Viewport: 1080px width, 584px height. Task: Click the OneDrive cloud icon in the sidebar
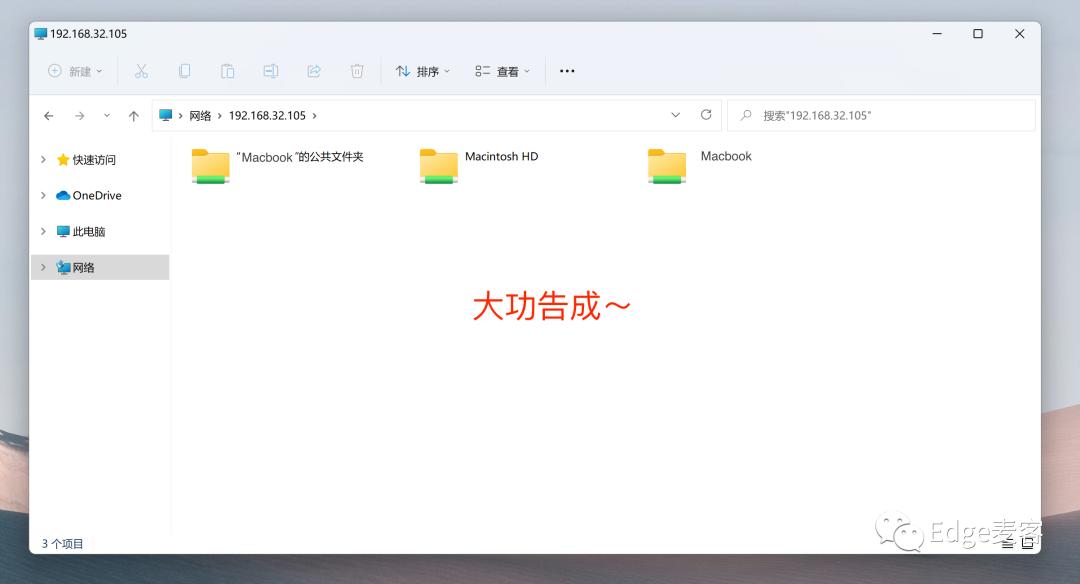[x=63, y=195]
